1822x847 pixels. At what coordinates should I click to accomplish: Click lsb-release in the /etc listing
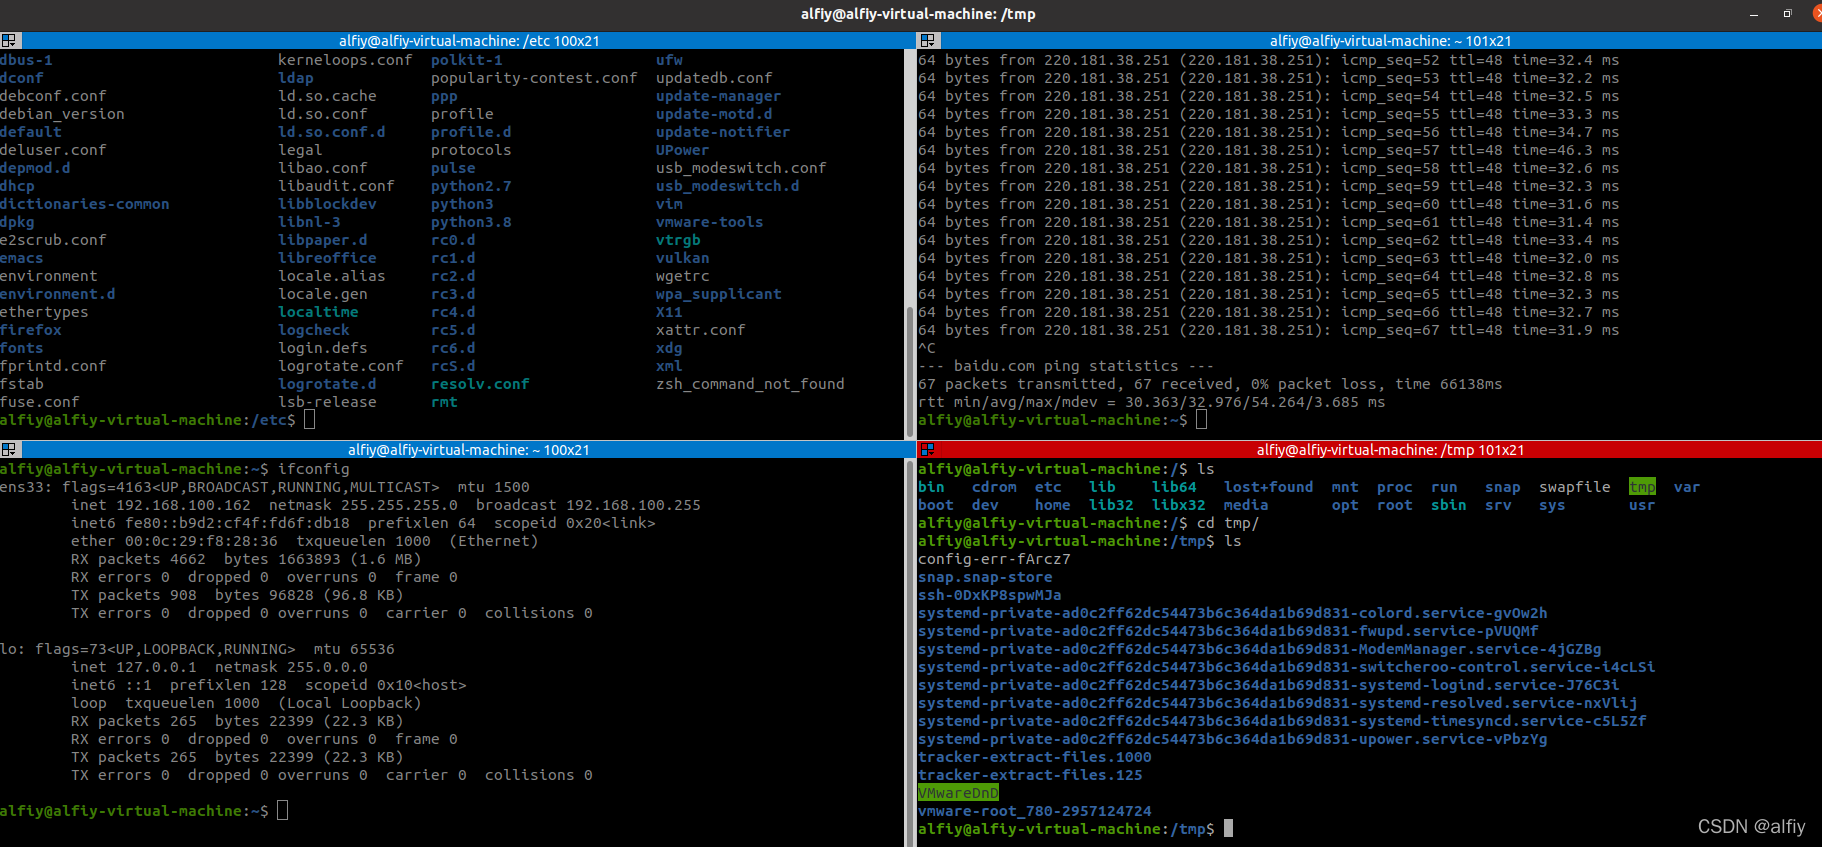click(327, 402)
